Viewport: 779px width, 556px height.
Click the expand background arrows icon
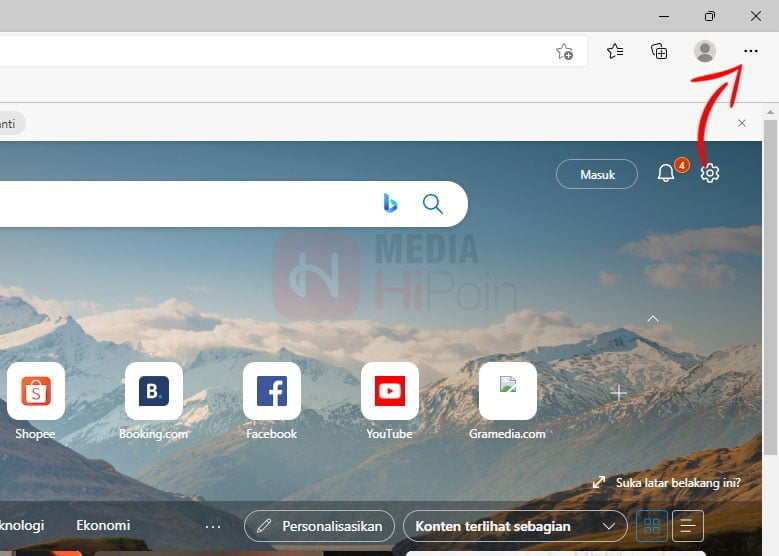(x=599, y=482)
